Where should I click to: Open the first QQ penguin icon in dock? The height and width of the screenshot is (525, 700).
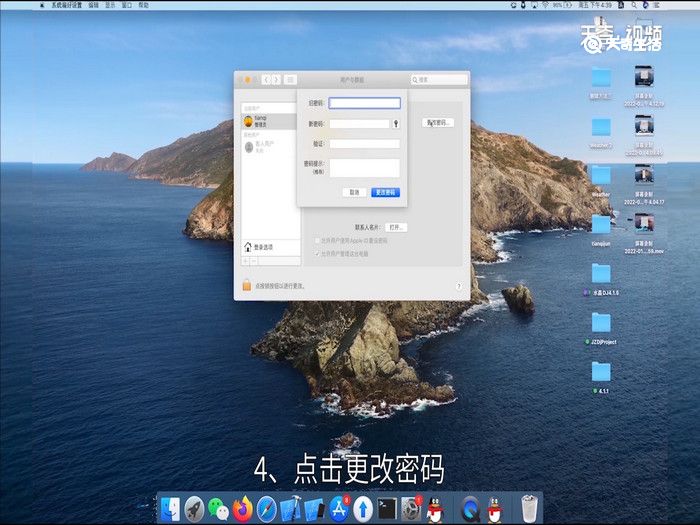click(435, 509)
